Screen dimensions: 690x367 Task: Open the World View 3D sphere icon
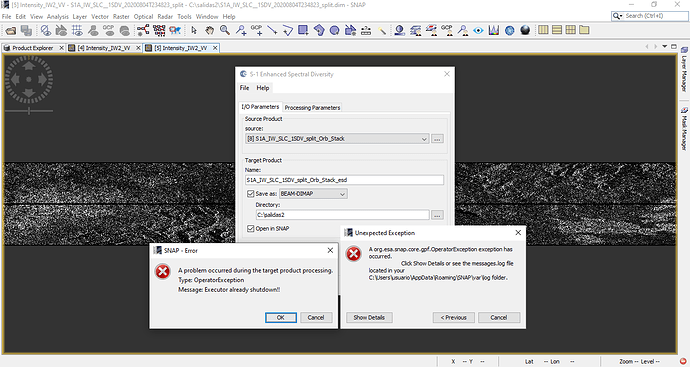point(525,30)
